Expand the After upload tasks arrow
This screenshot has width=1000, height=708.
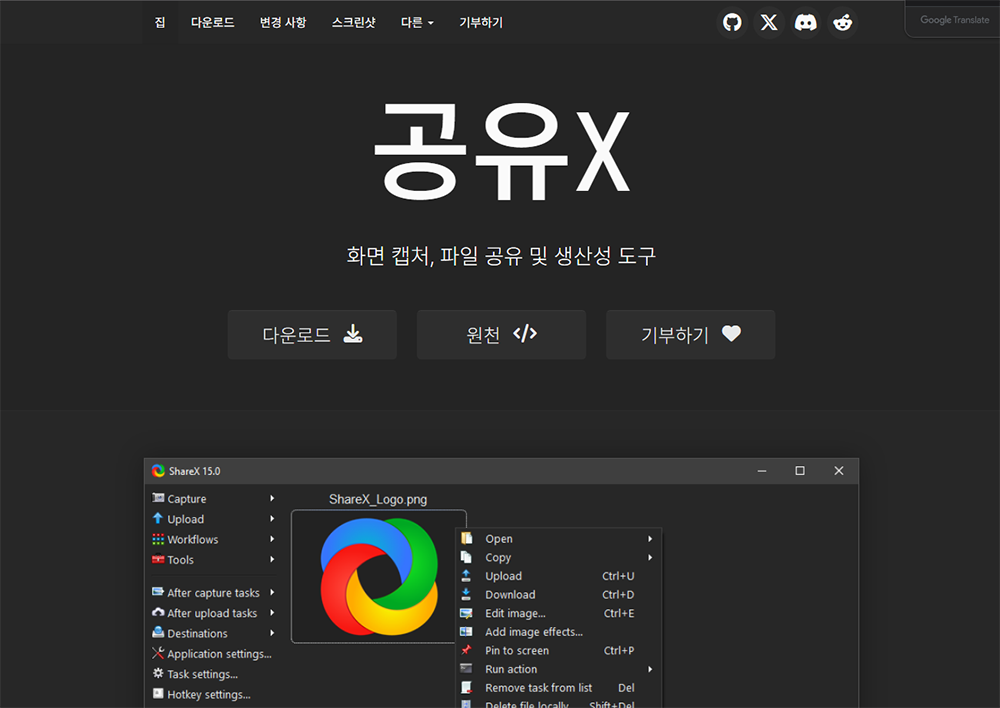click(272, 613)
